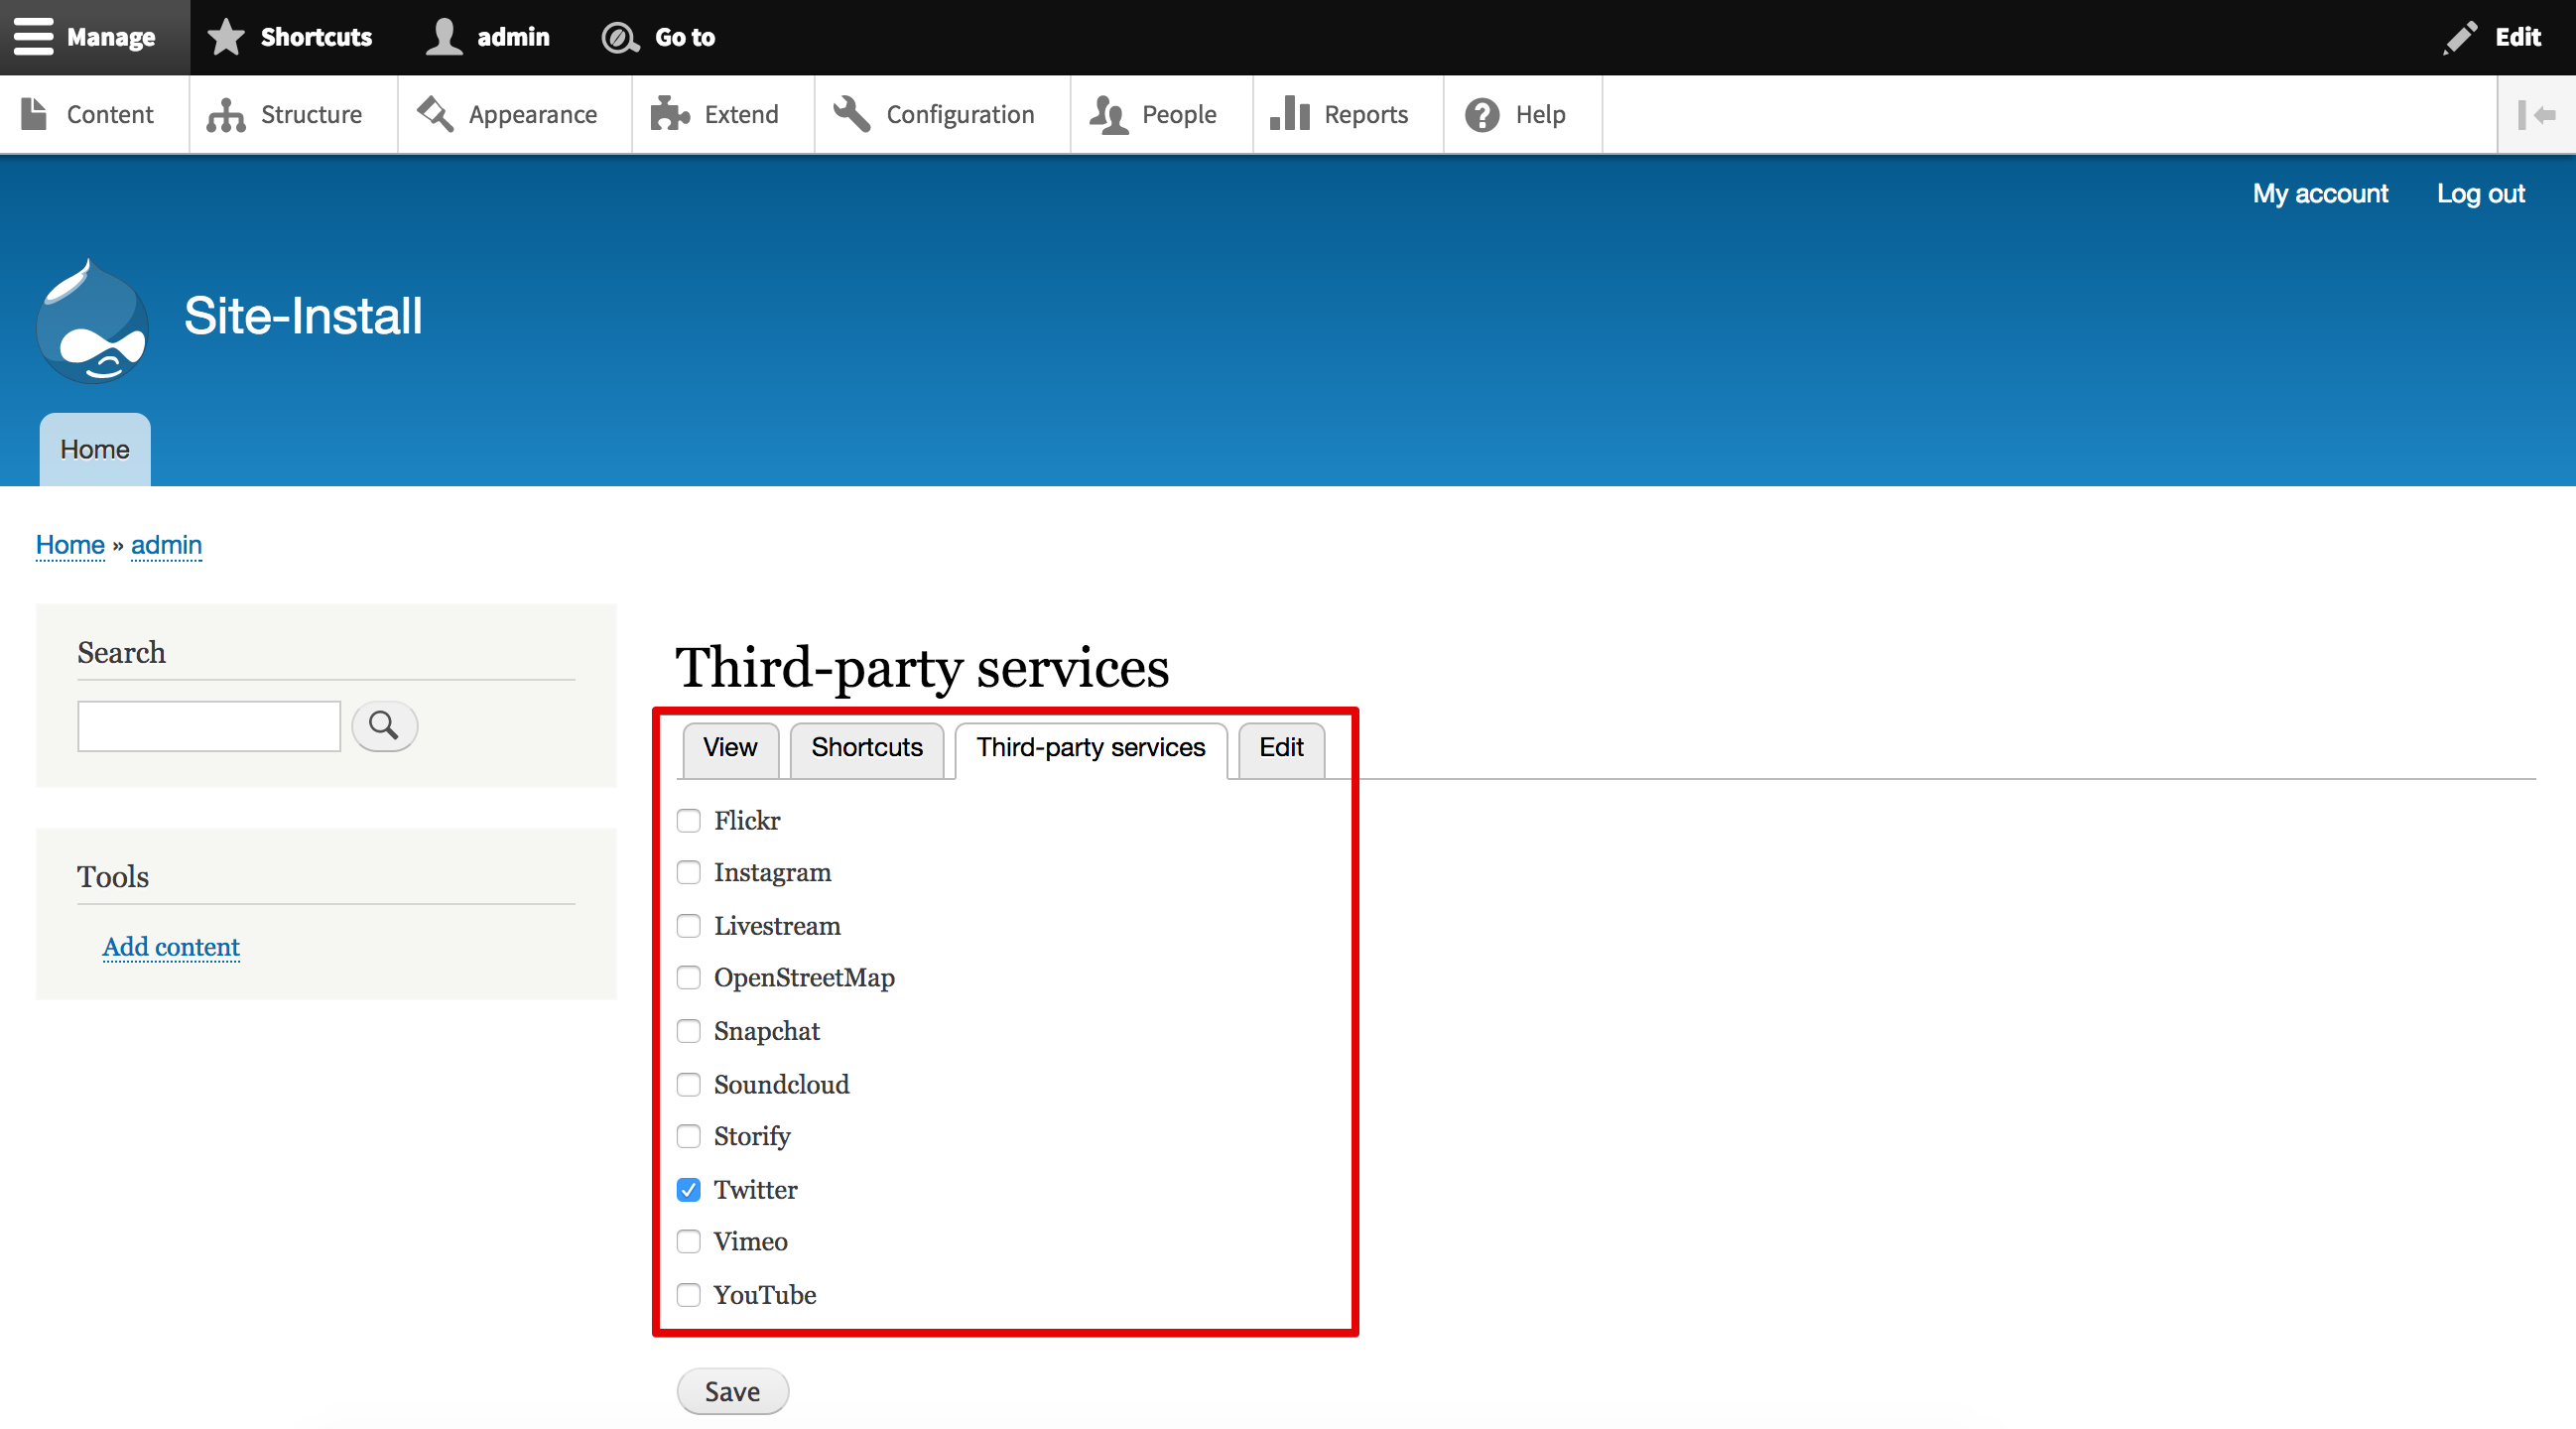
Task: Enable the Flickr checkbox
Action: (x=690, y=820)
